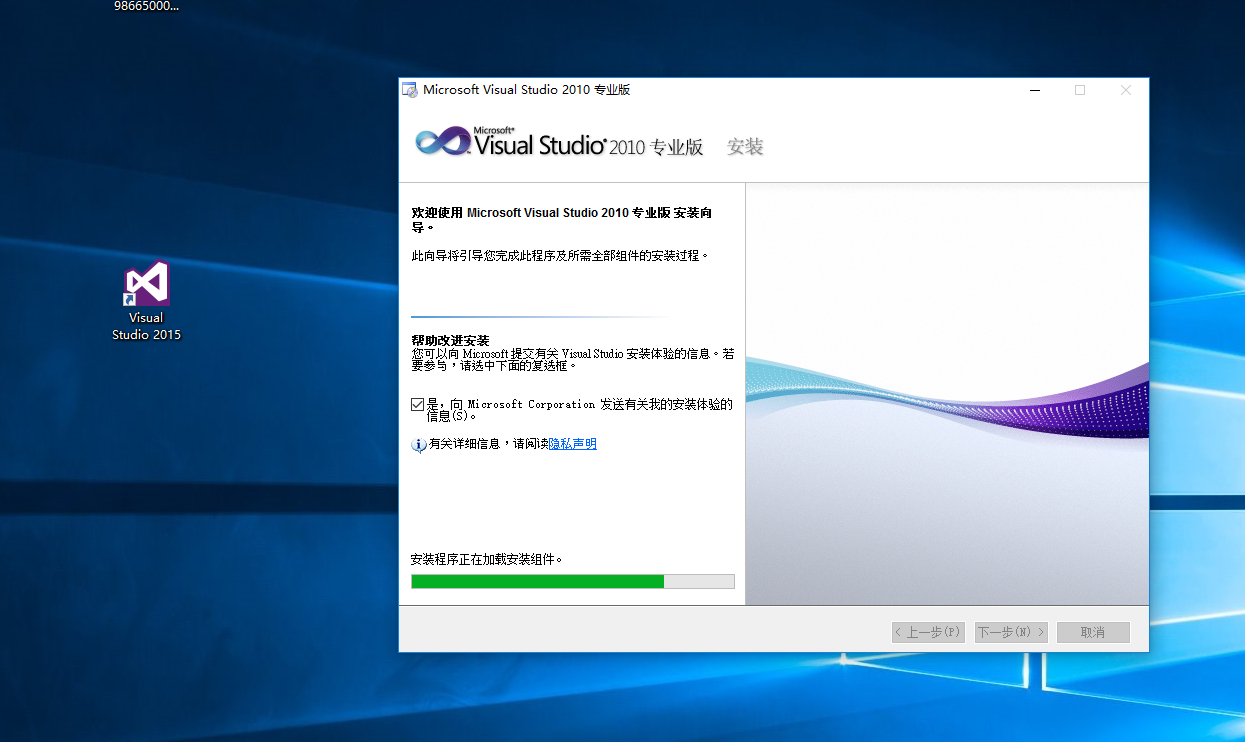Click the 欢迎使用 Microsoft Visual Studio 2010 welcome heading

tap(562, 220)
